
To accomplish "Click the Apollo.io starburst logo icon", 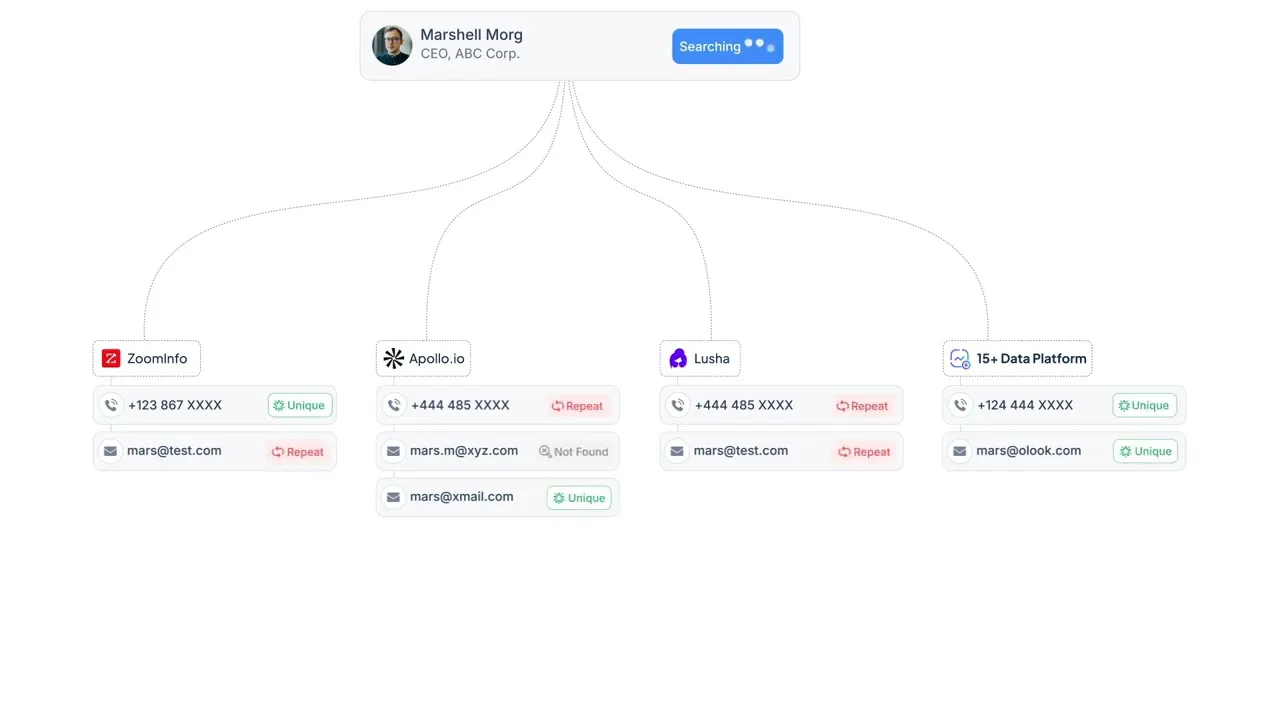I will (394, 358).
